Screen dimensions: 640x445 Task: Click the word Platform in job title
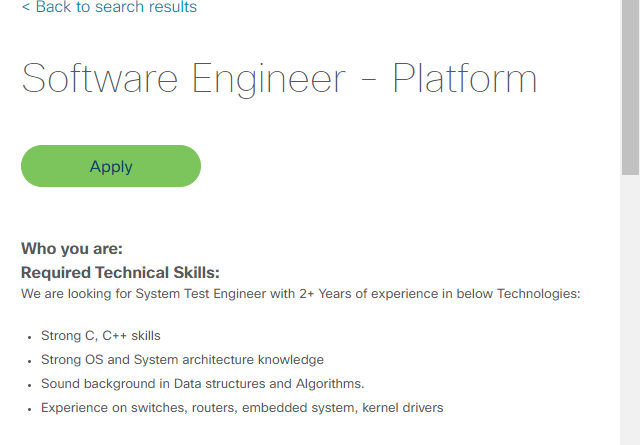pos(464,79)
